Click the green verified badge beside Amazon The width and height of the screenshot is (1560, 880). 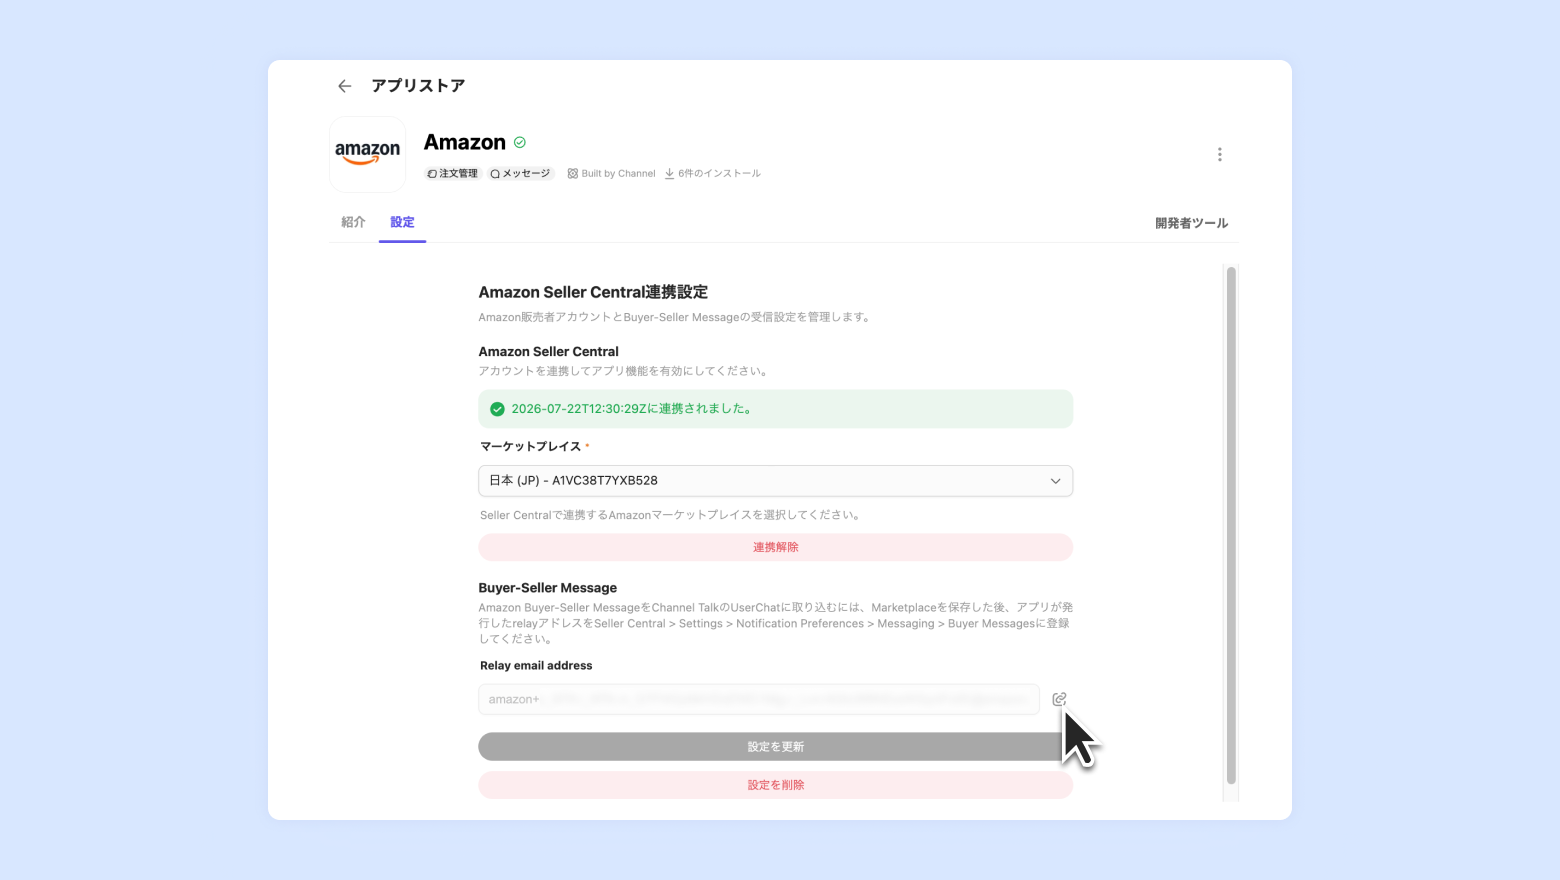pyautogui.click(x=519, y=143)
